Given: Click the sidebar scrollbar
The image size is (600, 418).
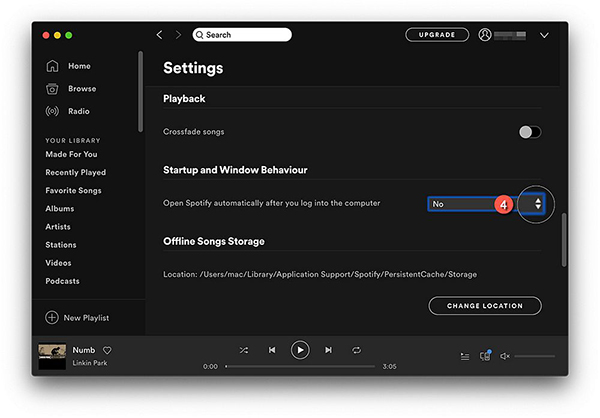Looking at the screenshot, I should (x=140, y=91).
